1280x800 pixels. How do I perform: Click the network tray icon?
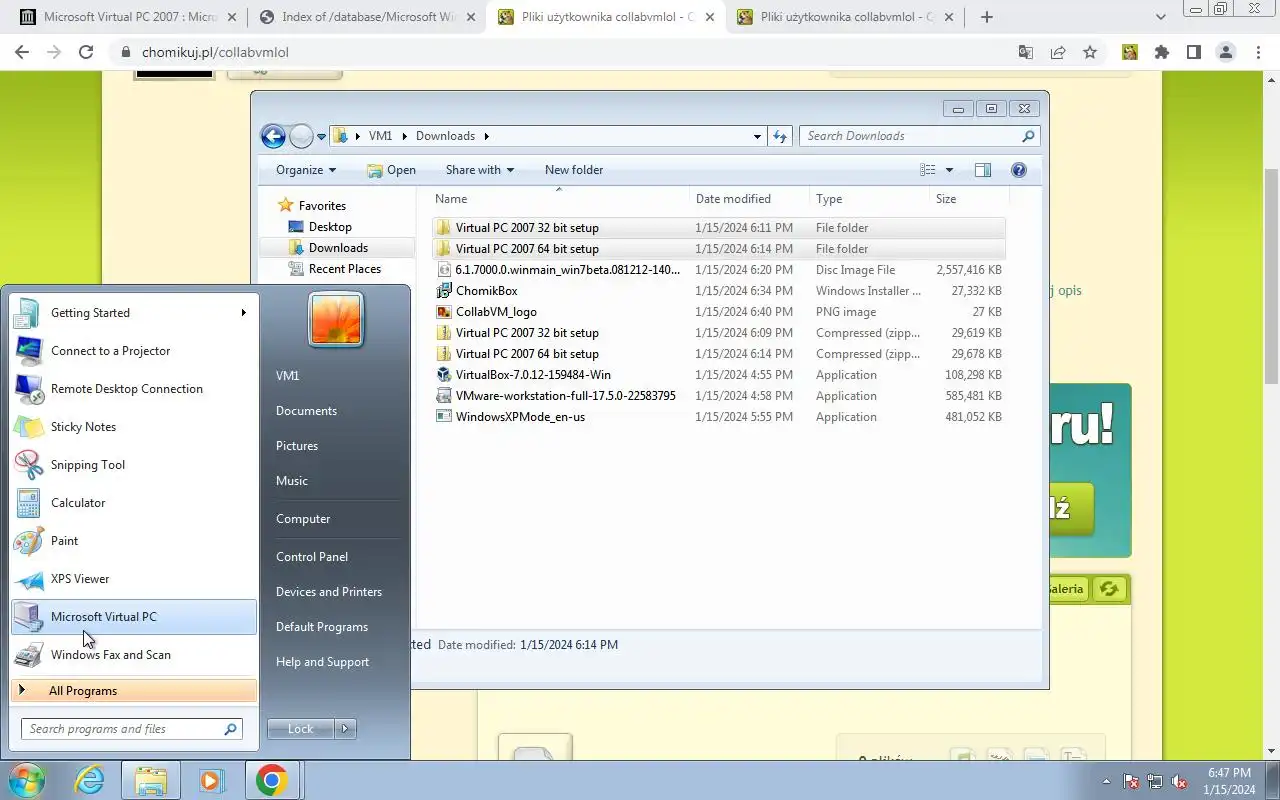tap(1155, 781)
